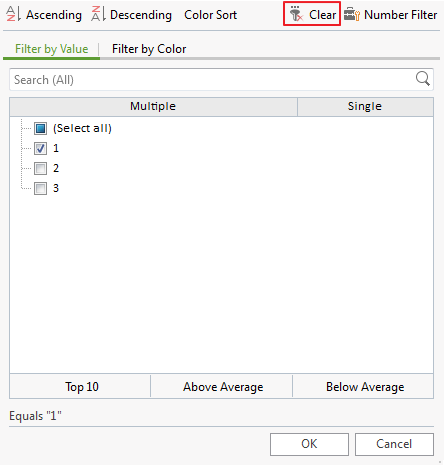The image size is (444, 465).
Task: Confirm the filter with OK
Action: click(x=309, y=444)
